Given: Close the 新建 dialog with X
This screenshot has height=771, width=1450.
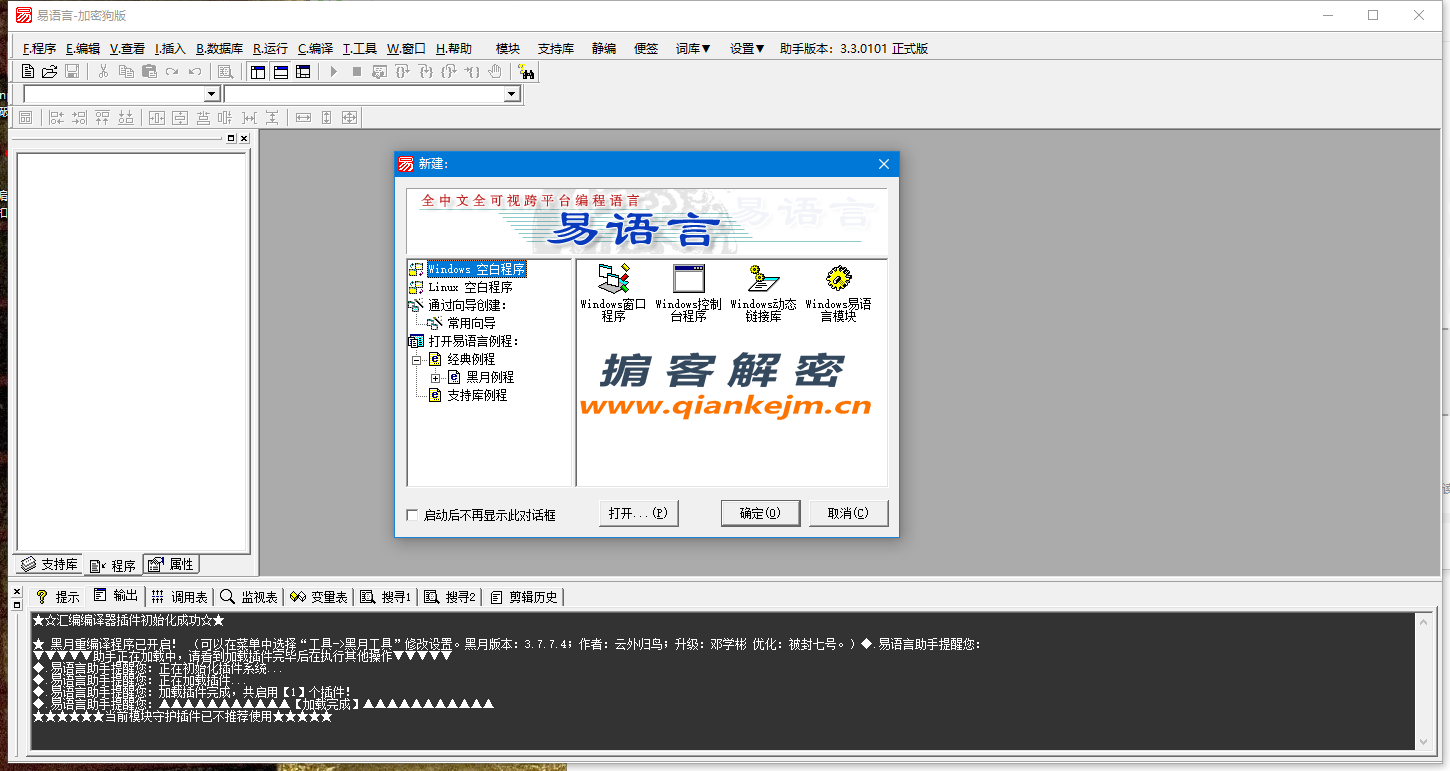Looking at the screenshot, I should point(884,164).
